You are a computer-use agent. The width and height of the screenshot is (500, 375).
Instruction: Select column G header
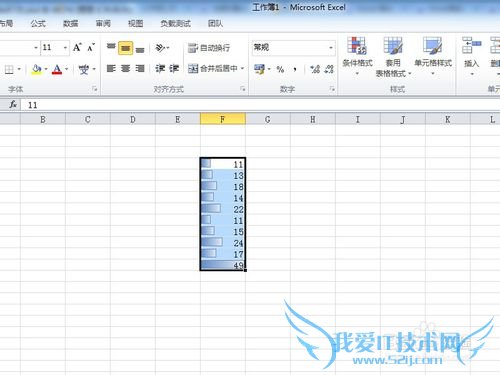268,119
